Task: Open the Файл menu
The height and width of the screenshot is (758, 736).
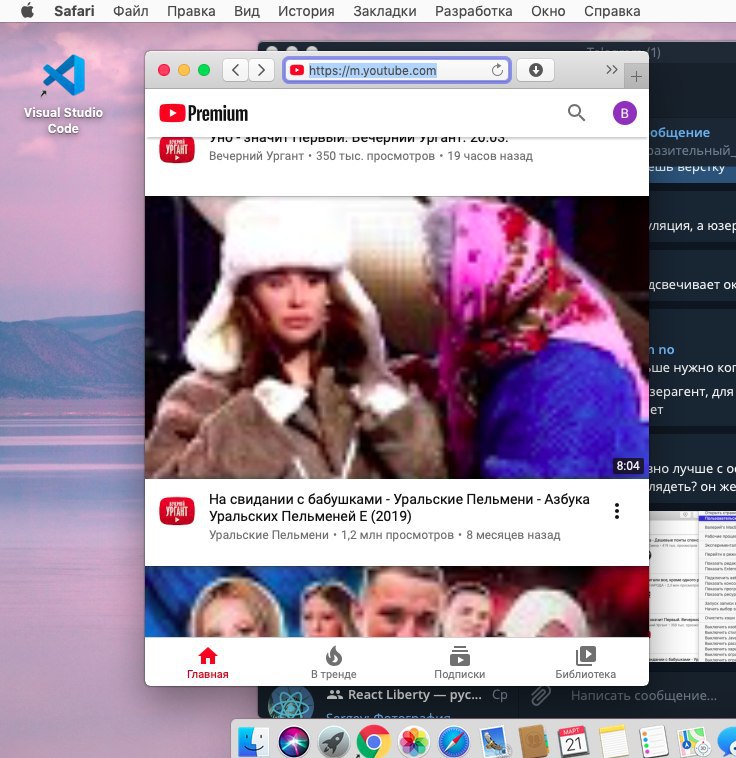Action: 131,11
